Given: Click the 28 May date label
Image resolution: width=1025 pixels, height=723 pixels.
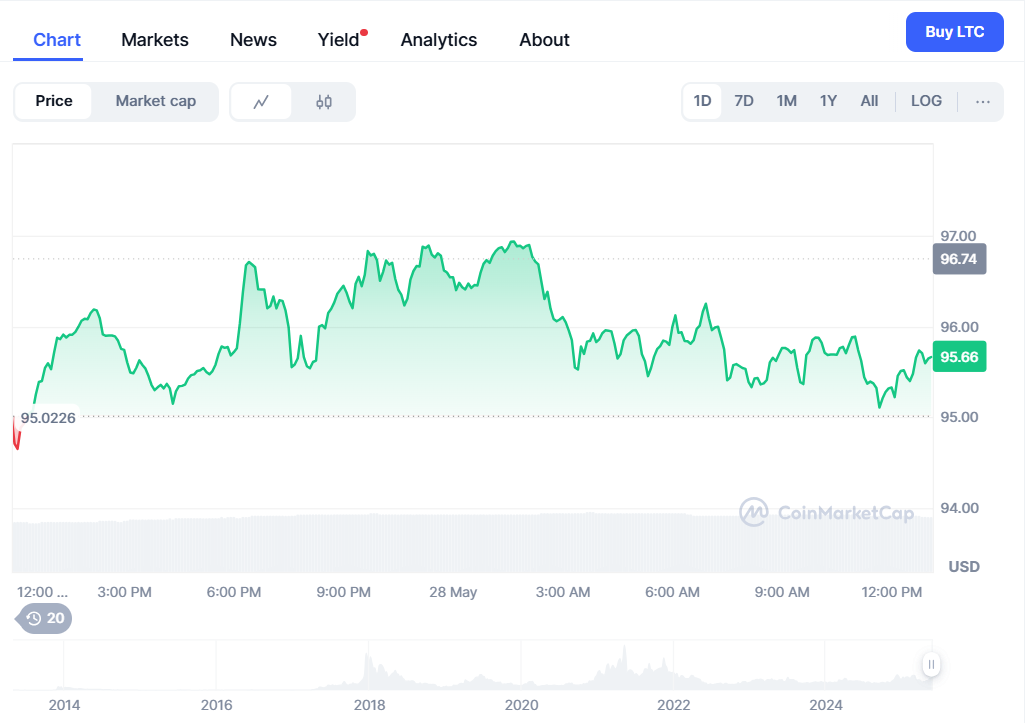Looking at the screenshot, I should pyautogui.click(x=453, y=592).
